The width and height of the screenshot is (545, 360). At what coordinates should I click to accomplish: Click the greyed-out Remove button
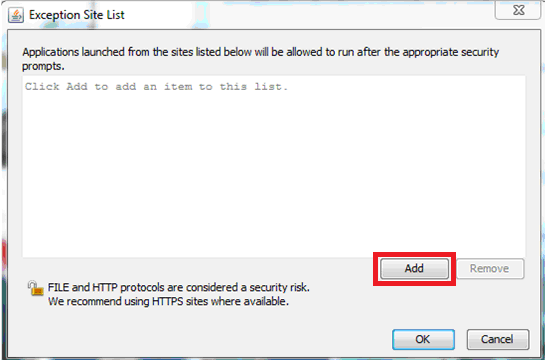(x=490, y=269)
